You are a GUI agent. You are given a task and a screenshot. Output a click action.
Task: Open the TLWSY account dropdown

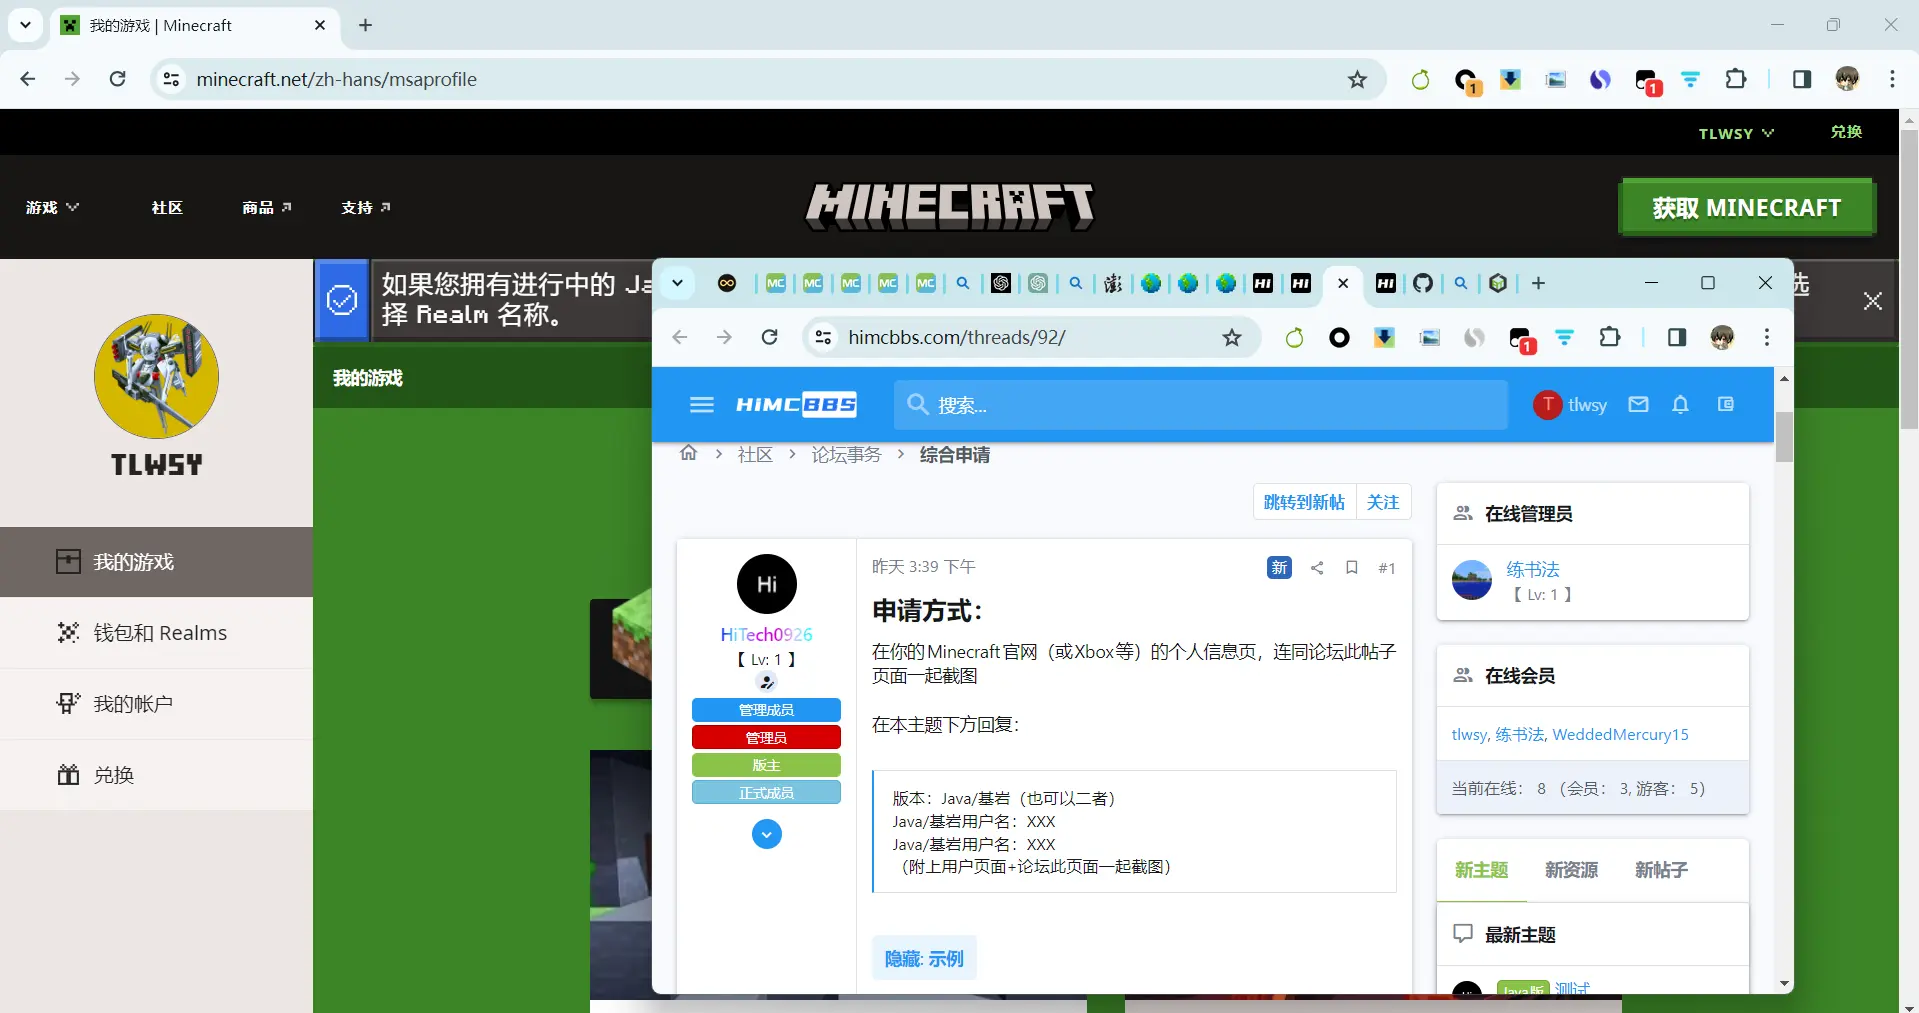(1737, 132)
